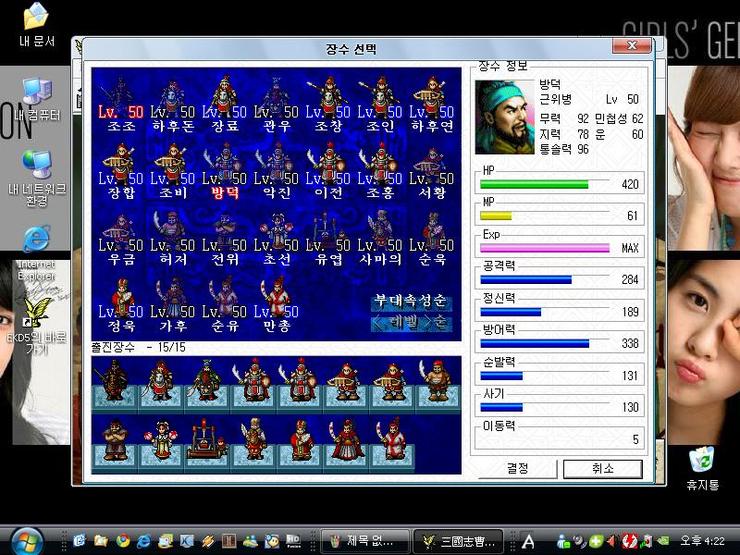The width and height of the screenshot is (740, 555).
Task: Open 내 문서 desktop icon
Action: coord(36,25)
